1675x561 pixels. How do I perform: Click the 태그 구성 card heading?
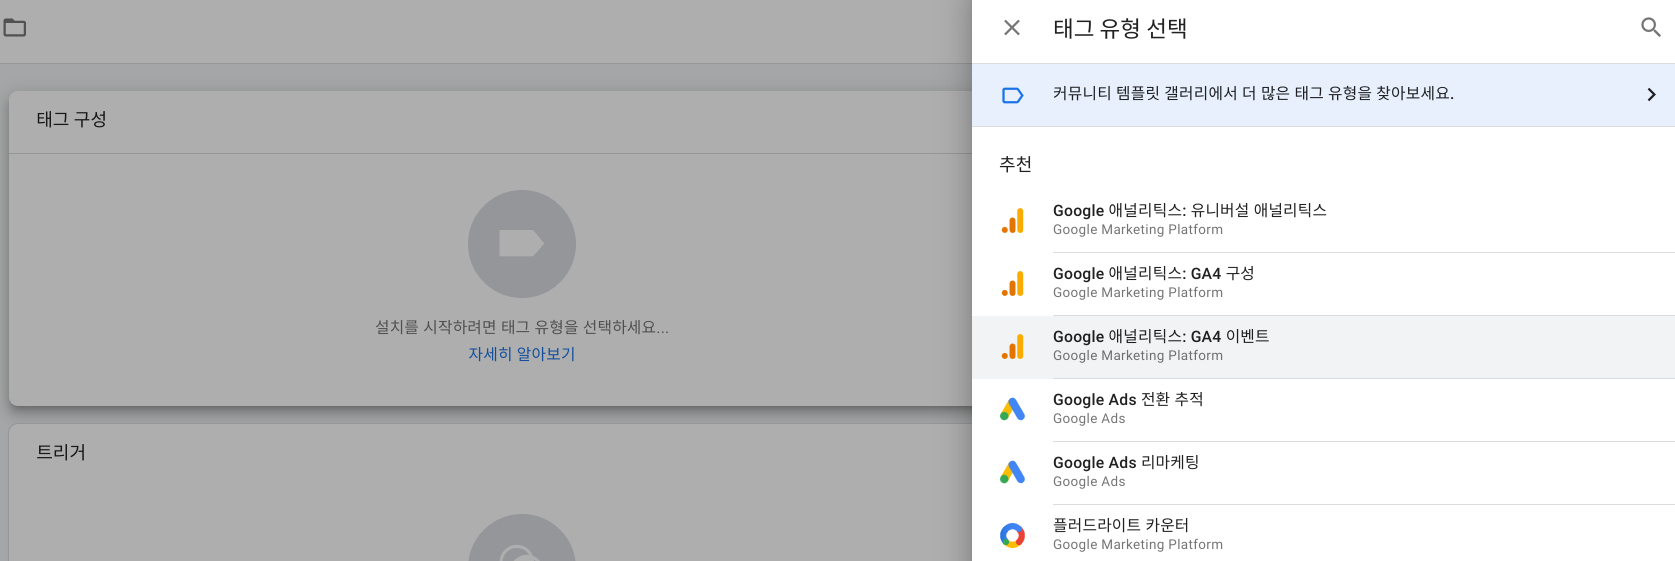pos(72,119)
